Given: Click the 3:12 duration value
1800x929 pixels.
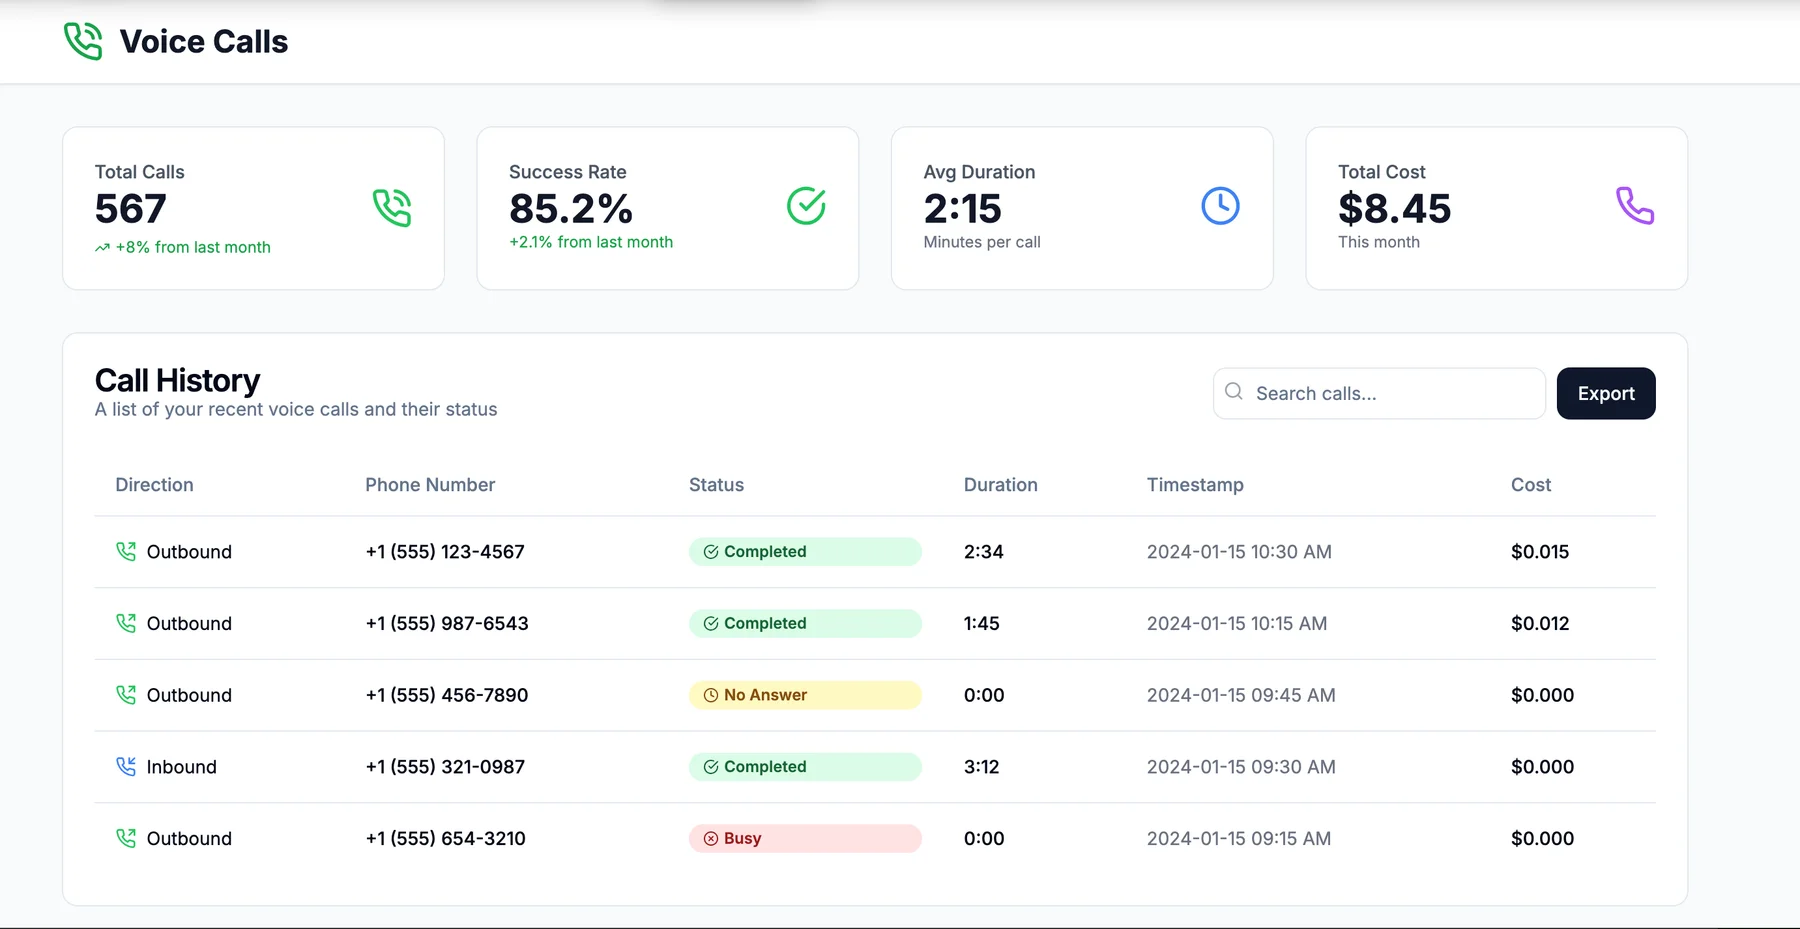Looking at the screenshot, I should point(982,767).
